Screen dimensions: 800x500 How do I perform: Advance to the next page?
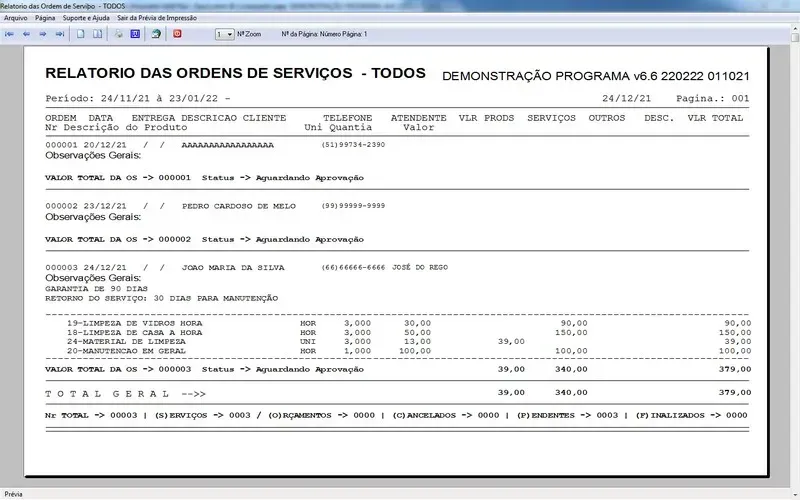pos(43,34)
